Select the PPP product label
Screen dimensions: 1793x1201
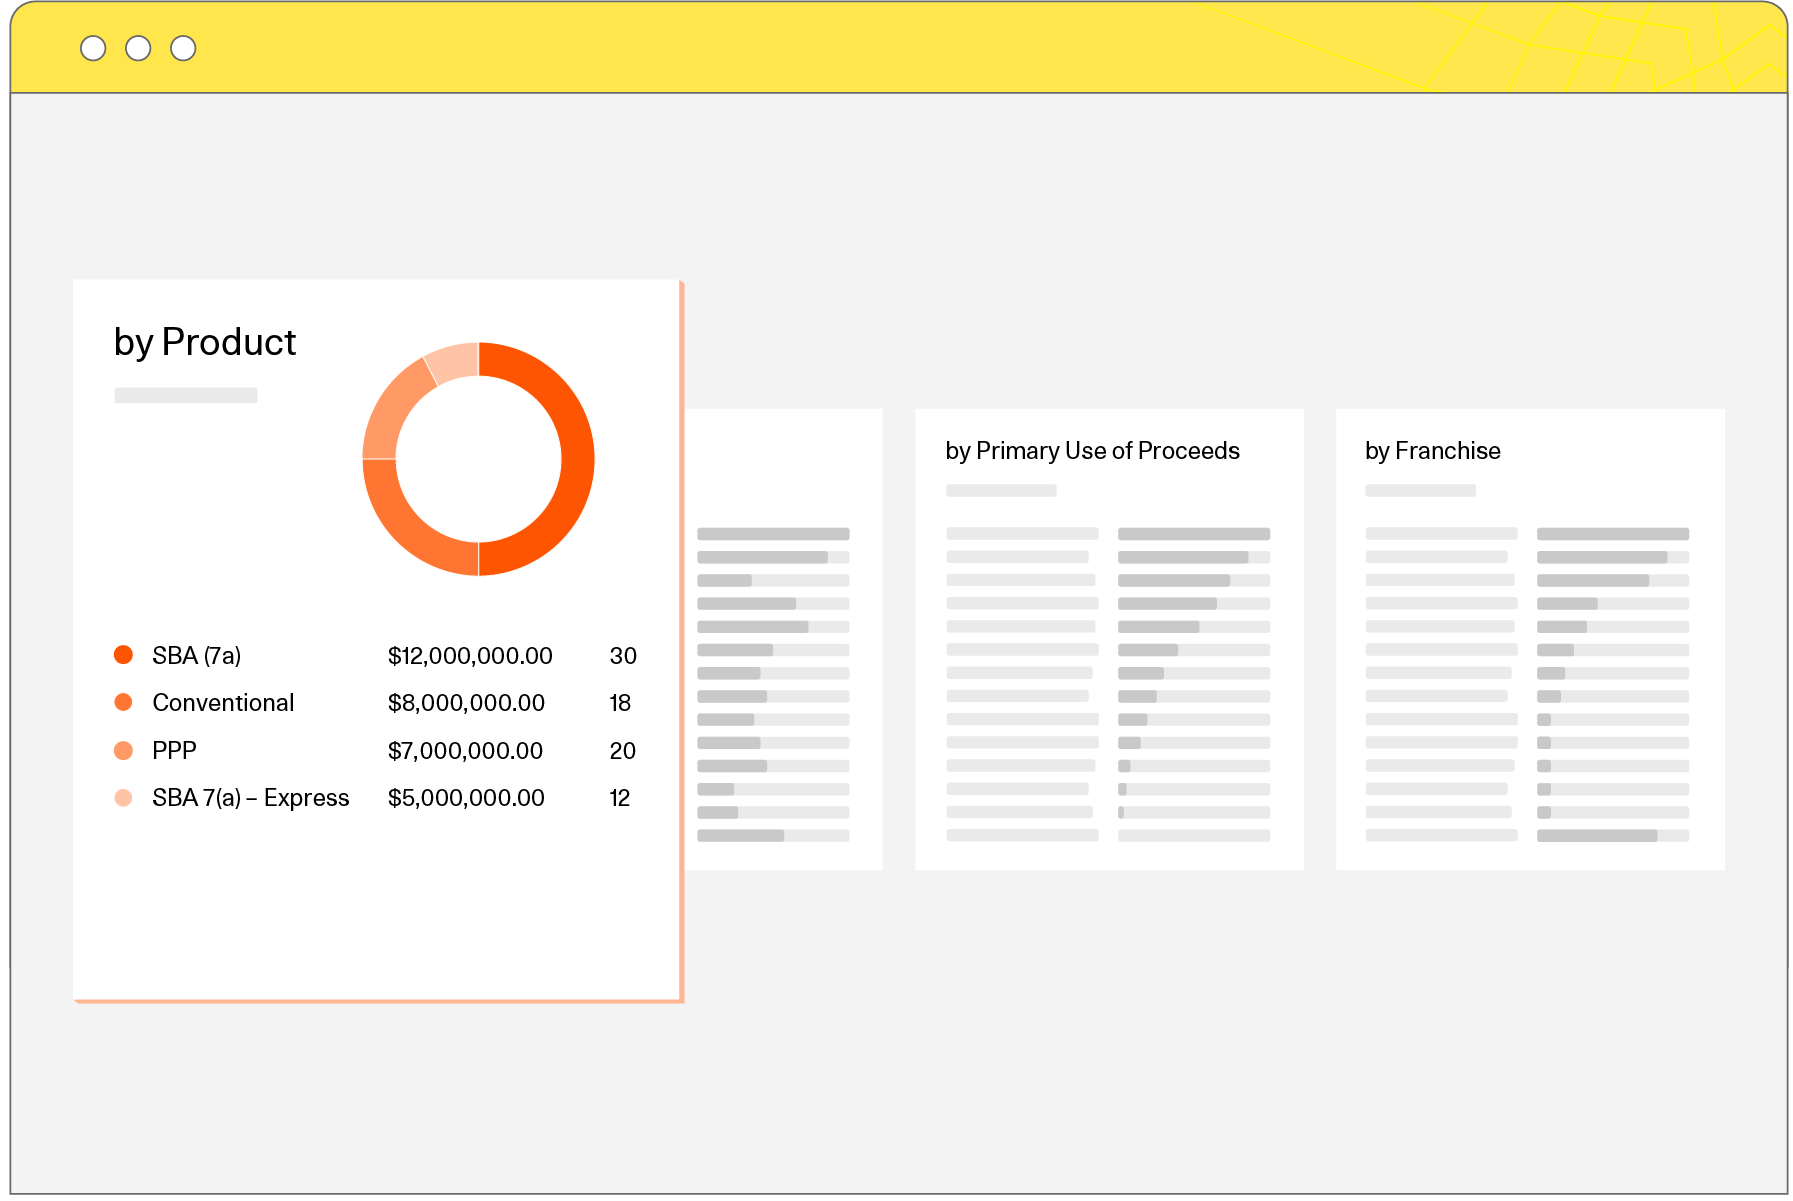(174, 751)
